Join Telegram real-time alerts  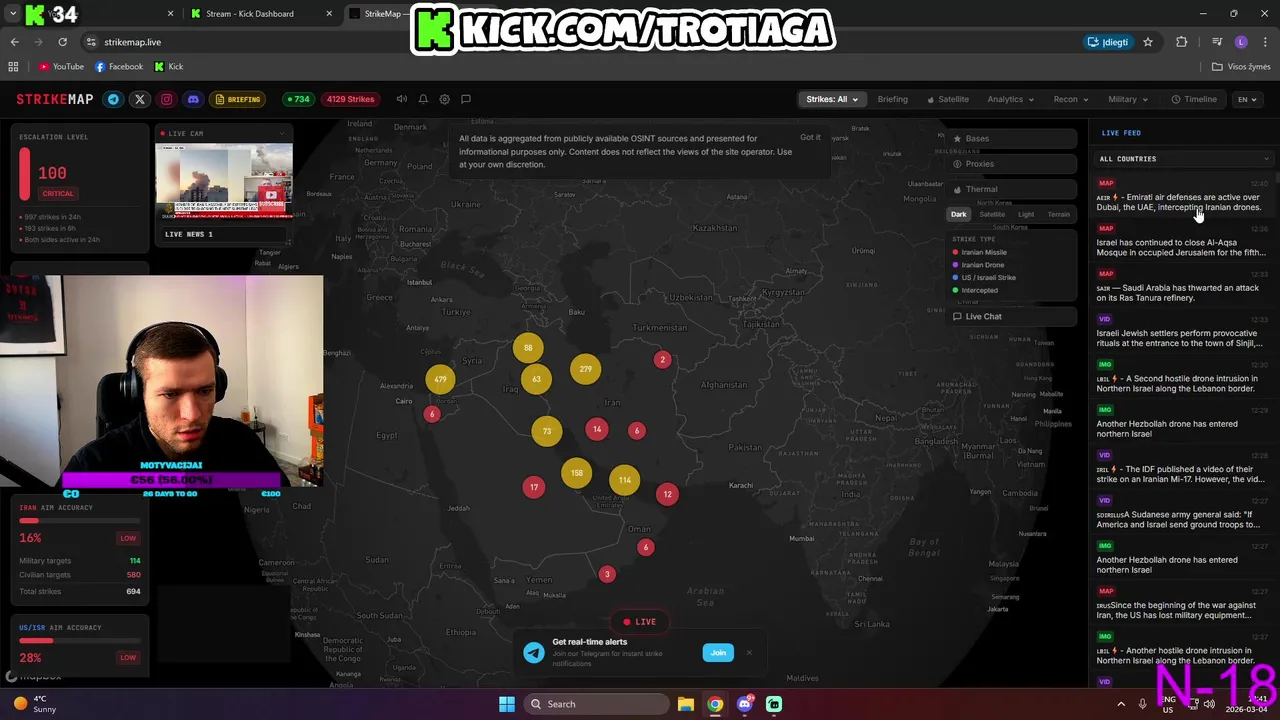pos(718,653)
